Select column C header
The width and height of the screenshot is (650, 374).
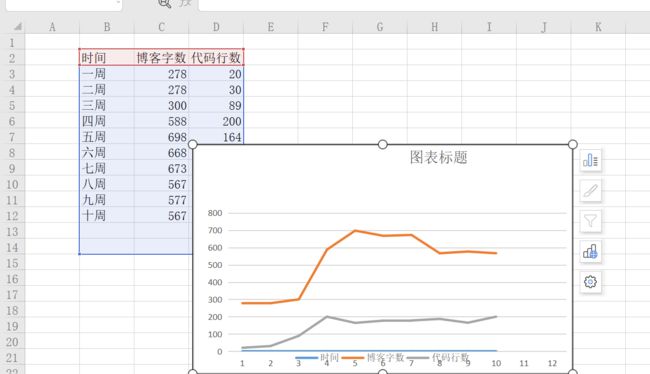pyautogui.click(x=161, y=27)
